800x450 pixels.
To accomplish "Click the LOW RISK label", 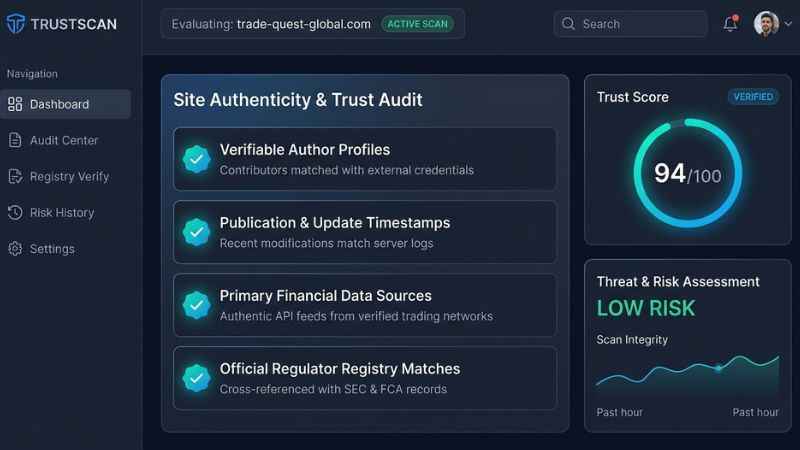I will pyautogui.click(x=646, y=308).
